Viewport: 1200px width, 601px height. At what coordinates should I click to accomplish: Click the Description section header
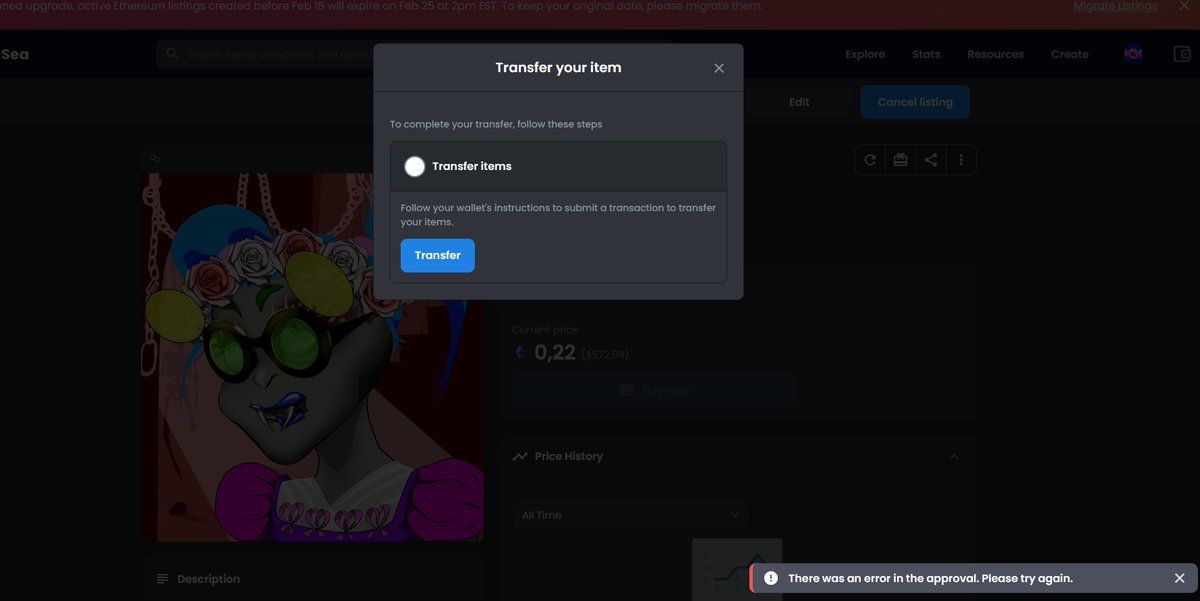coord(312,579)
